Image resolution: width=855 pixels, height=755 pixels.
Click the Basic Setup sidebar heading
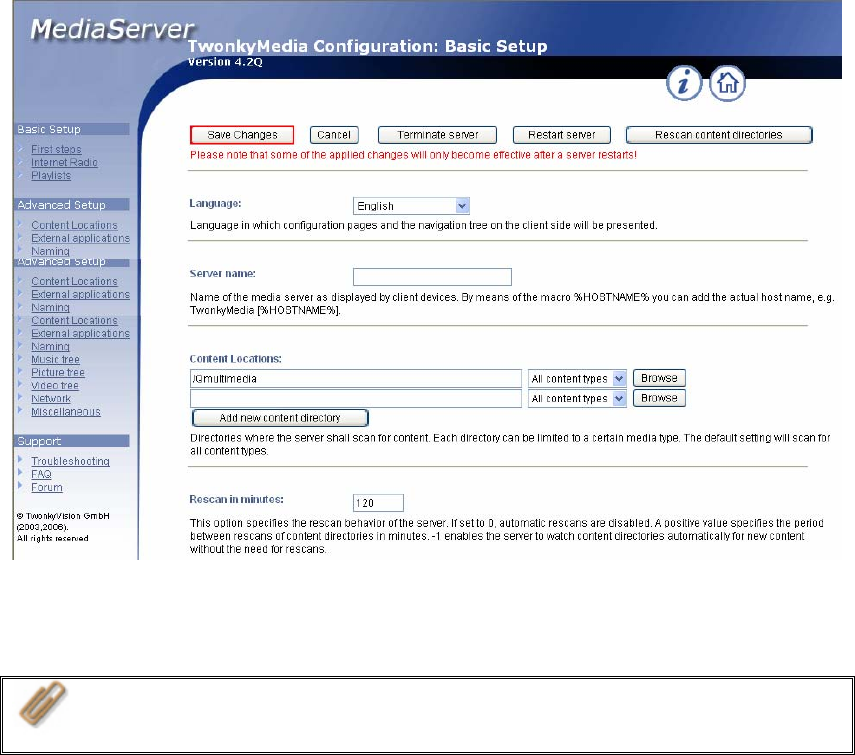(71, 129)
